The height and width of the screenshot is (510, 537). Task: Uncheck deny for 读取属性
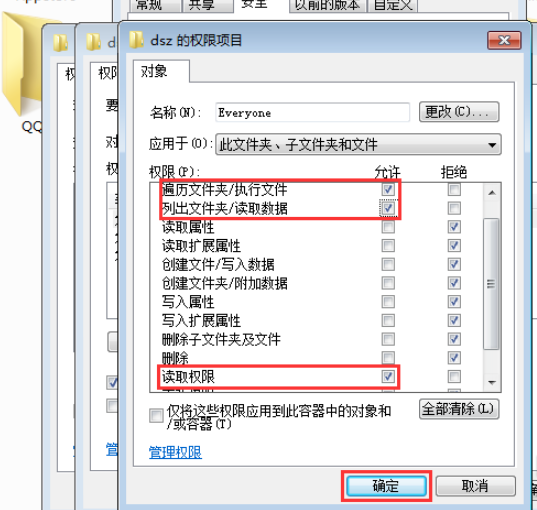[x=454, y=227]
